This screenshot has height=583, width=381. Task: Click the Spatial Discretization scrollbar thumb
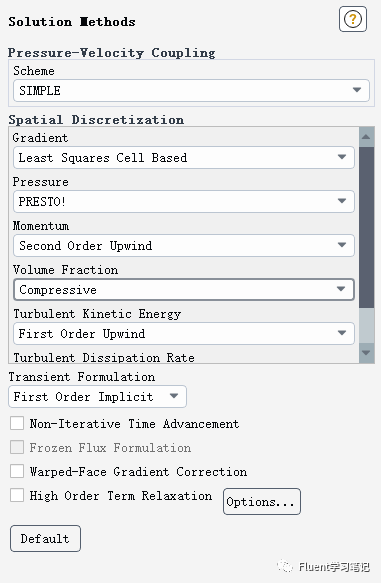(x=366, y=227)
